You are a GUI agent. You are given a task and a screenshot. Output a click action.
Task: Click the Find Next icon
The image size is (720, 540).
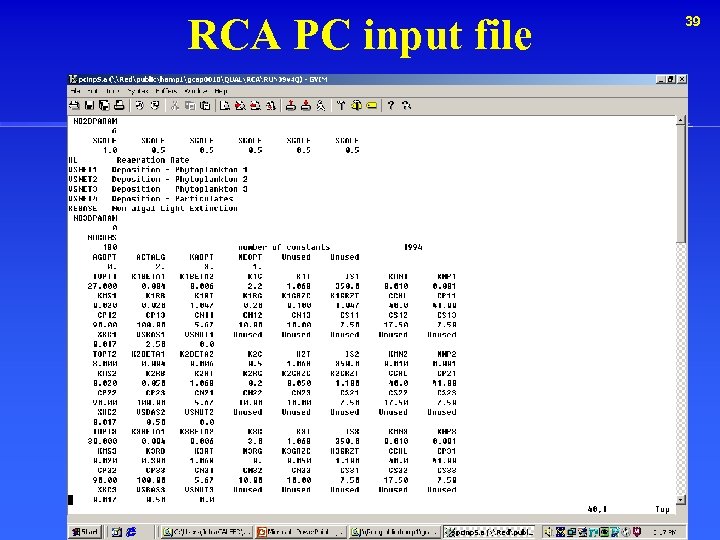240,106
